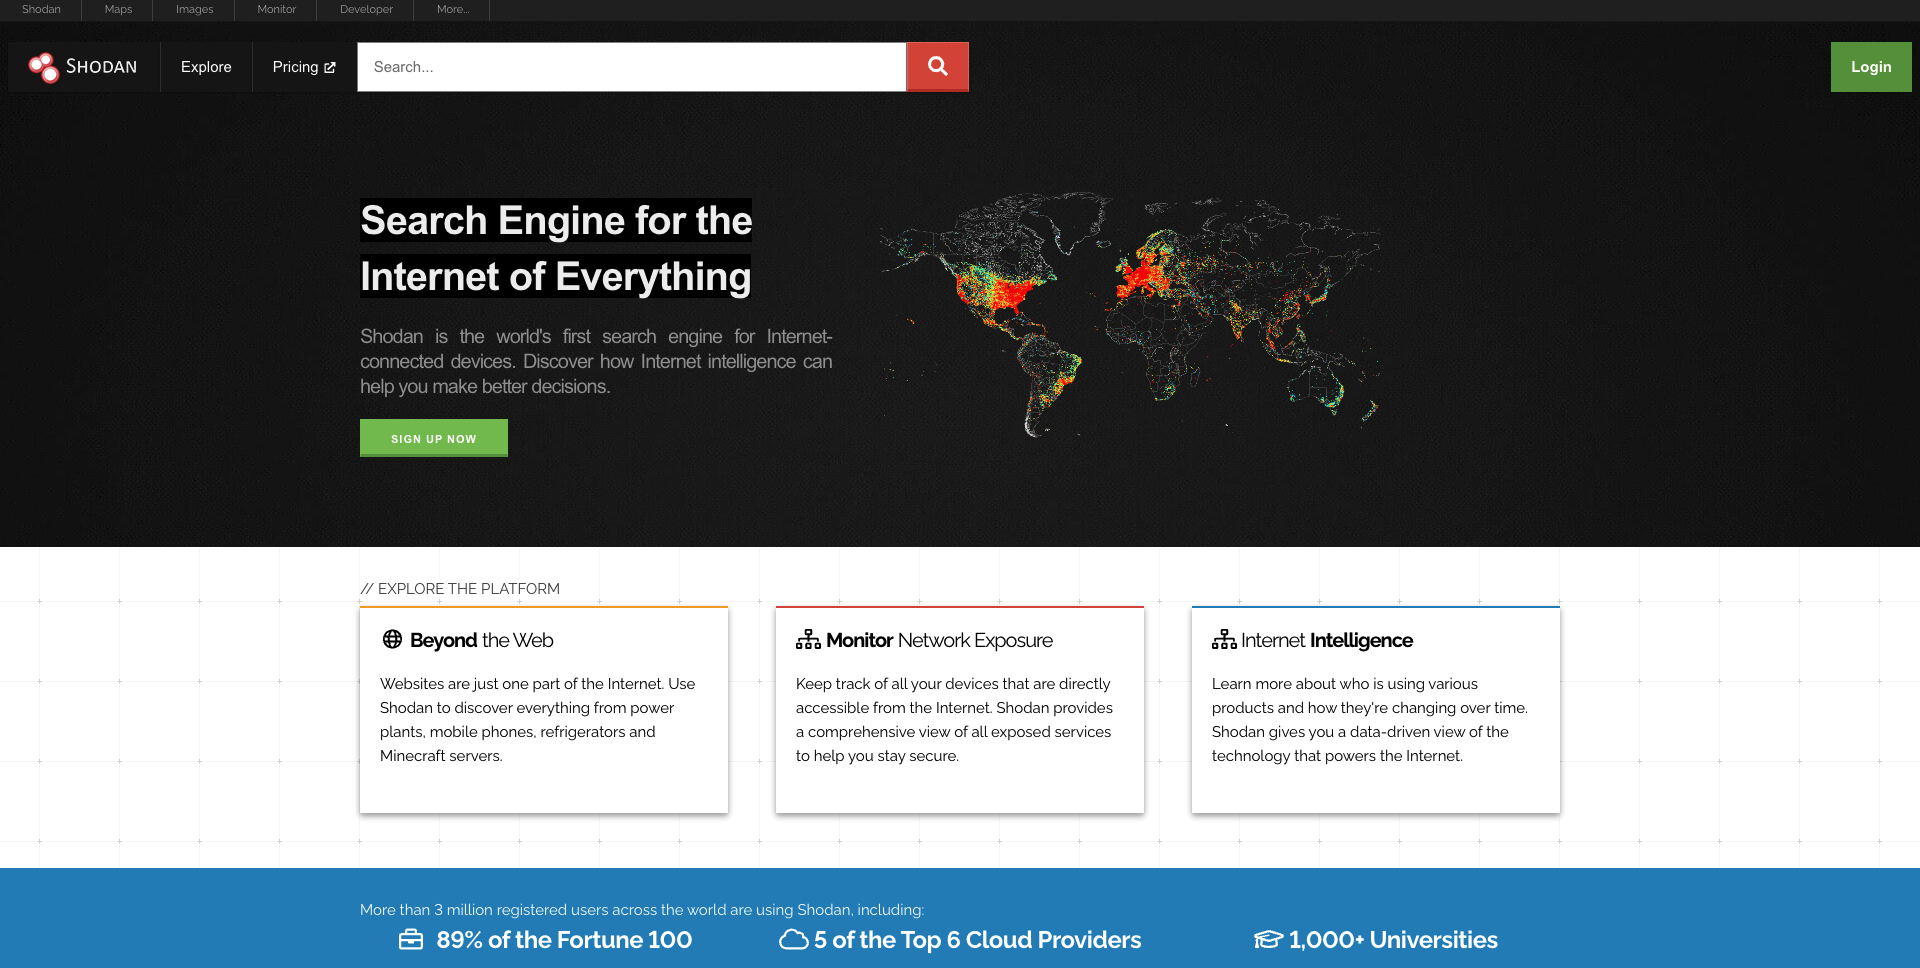Click the 'Websites are just one part' description
The width and height of the screenshot is (1920, 968).
538,720
